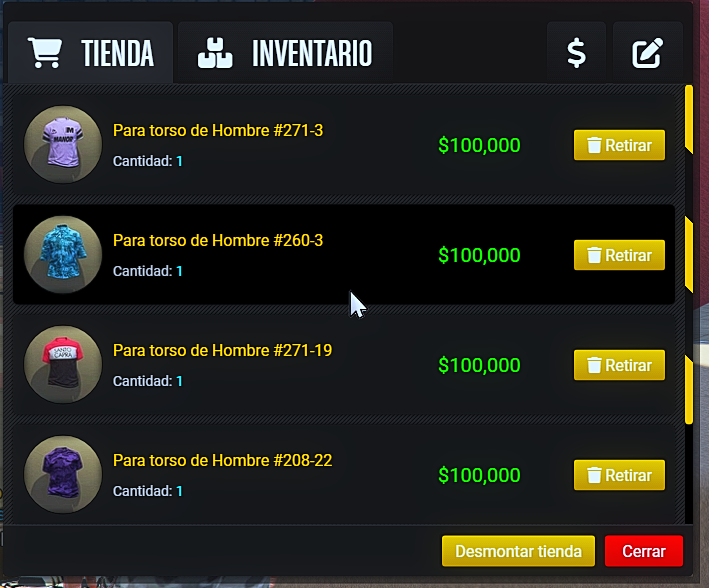Screen dimensions: 709x588
Task: Select the Para torso de Hombre #271-19 title
Action: pos(222,350)
